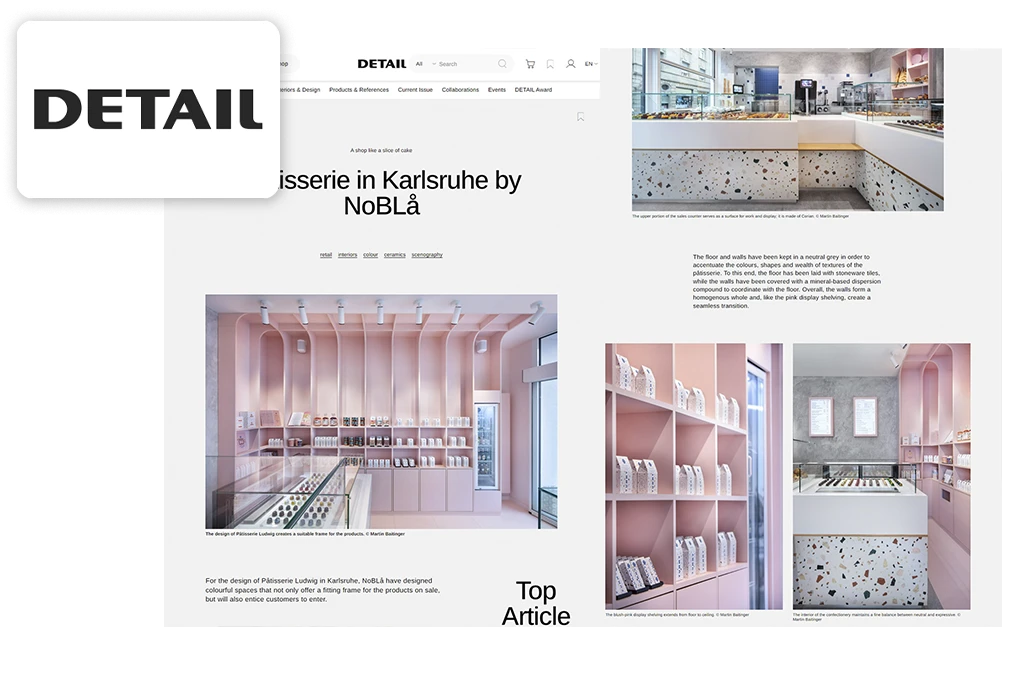This screenshot has width=1024, height=674.
Task: Open the user account icon
Action: coord(570,64)
